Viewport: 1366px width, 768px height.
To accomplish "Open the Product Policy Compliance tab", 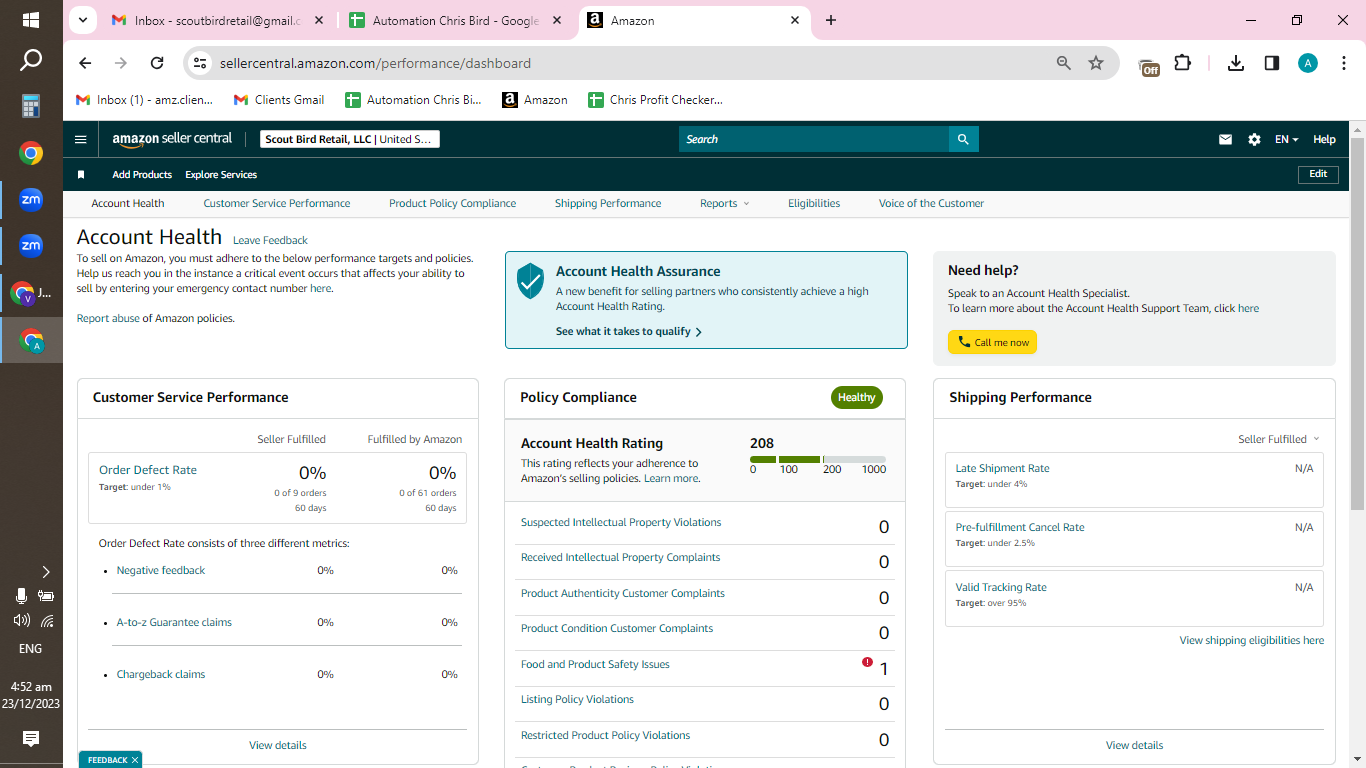I will click(453, 203).
